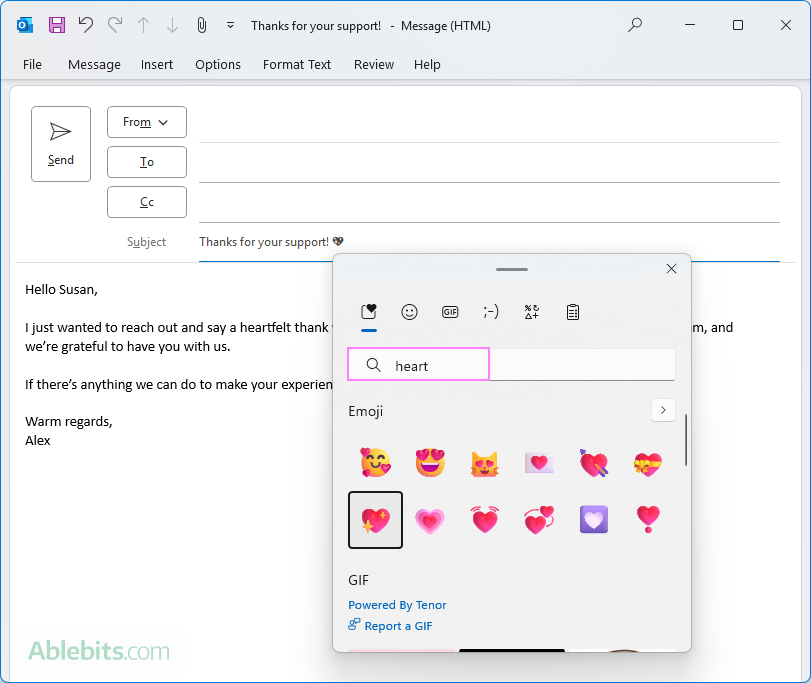The width and height of the screenshot is (811, 683).
Task: Open the Format Text tab
Action: click(x=297, y=64)
